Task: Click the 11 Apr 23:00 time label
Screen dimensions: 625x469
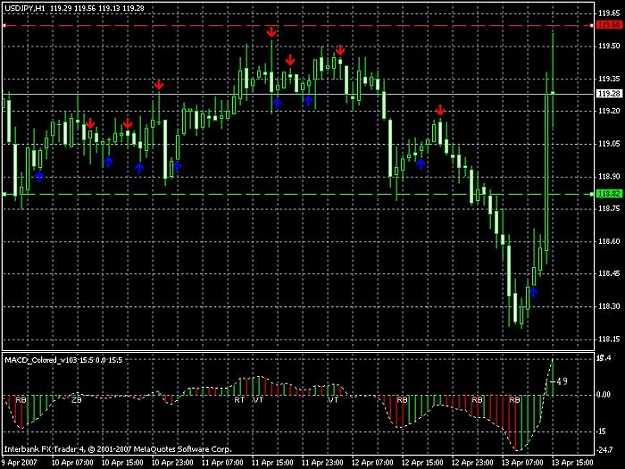Action: click(x=322, y=463)
